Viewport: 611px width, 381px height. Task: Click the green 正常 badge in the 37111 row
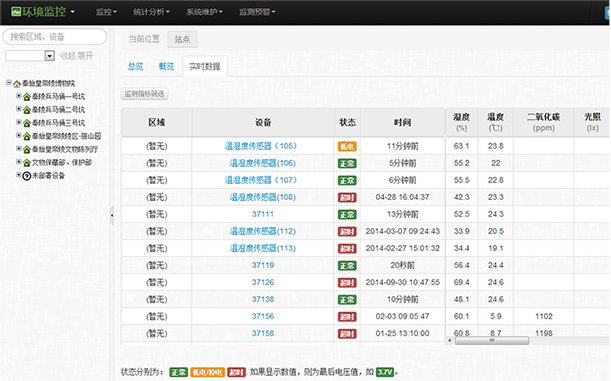click(347, 215)
